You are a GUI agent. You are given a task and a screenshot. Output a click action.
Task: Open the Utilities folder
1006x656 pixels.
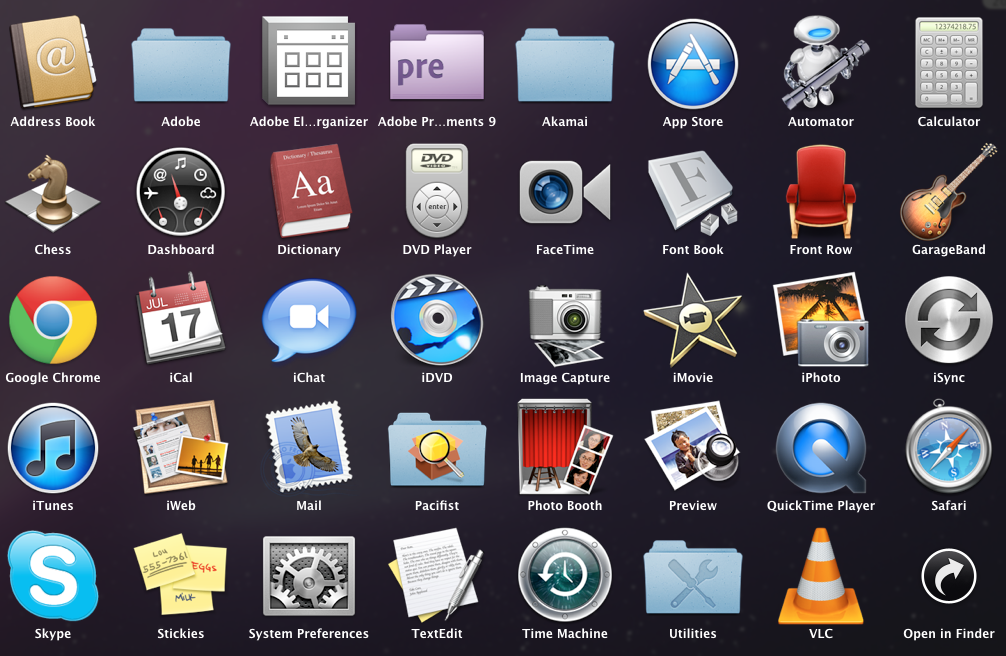click(693, 576)
